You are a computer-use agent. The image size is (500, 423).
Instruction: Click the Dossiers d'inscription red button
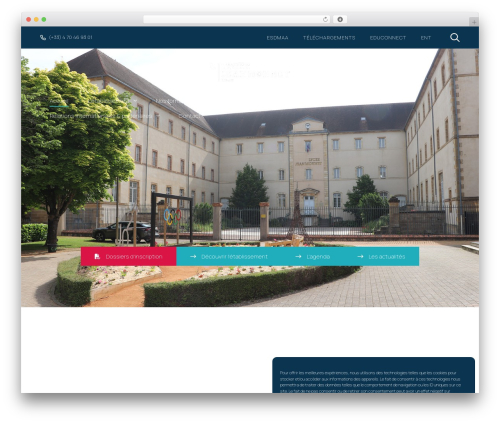tap(129, 256)
